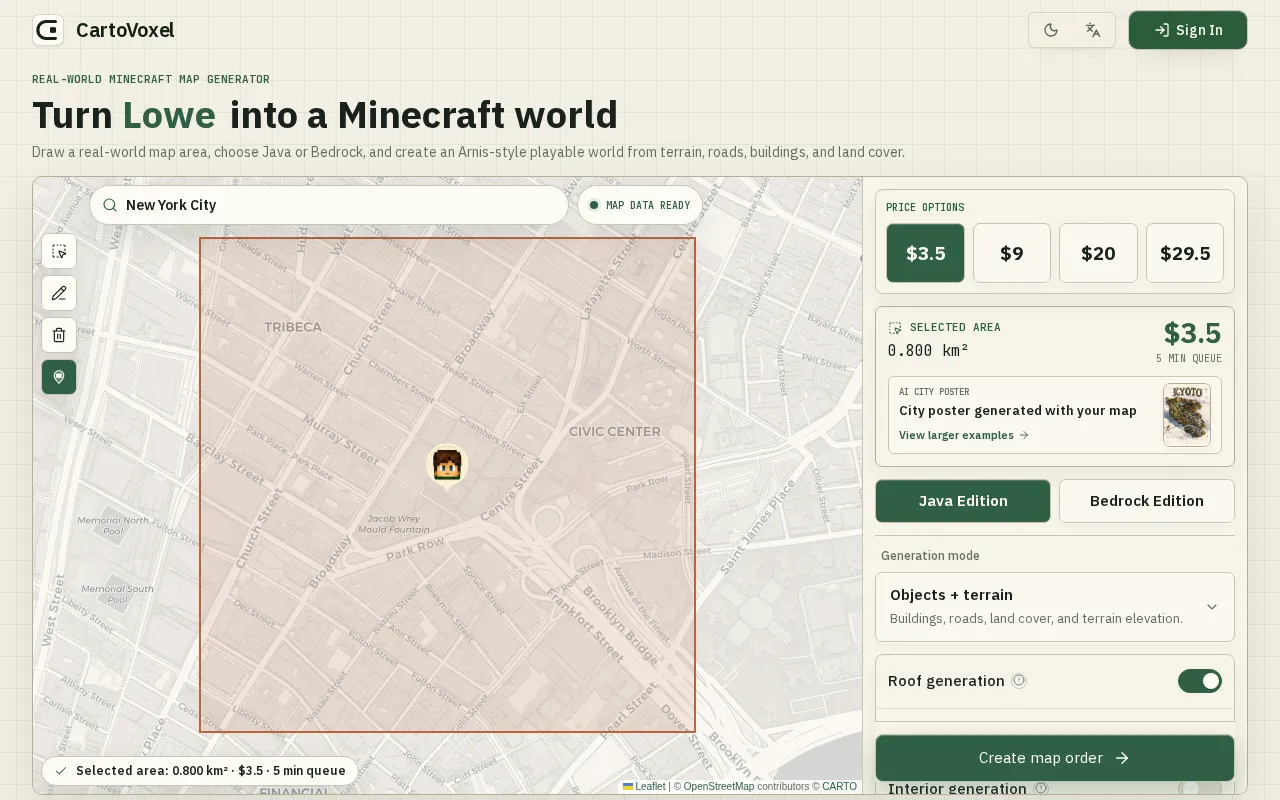Click the Map Data Ready status badge
The image size is (1280, 800).
tap(640, 205)
